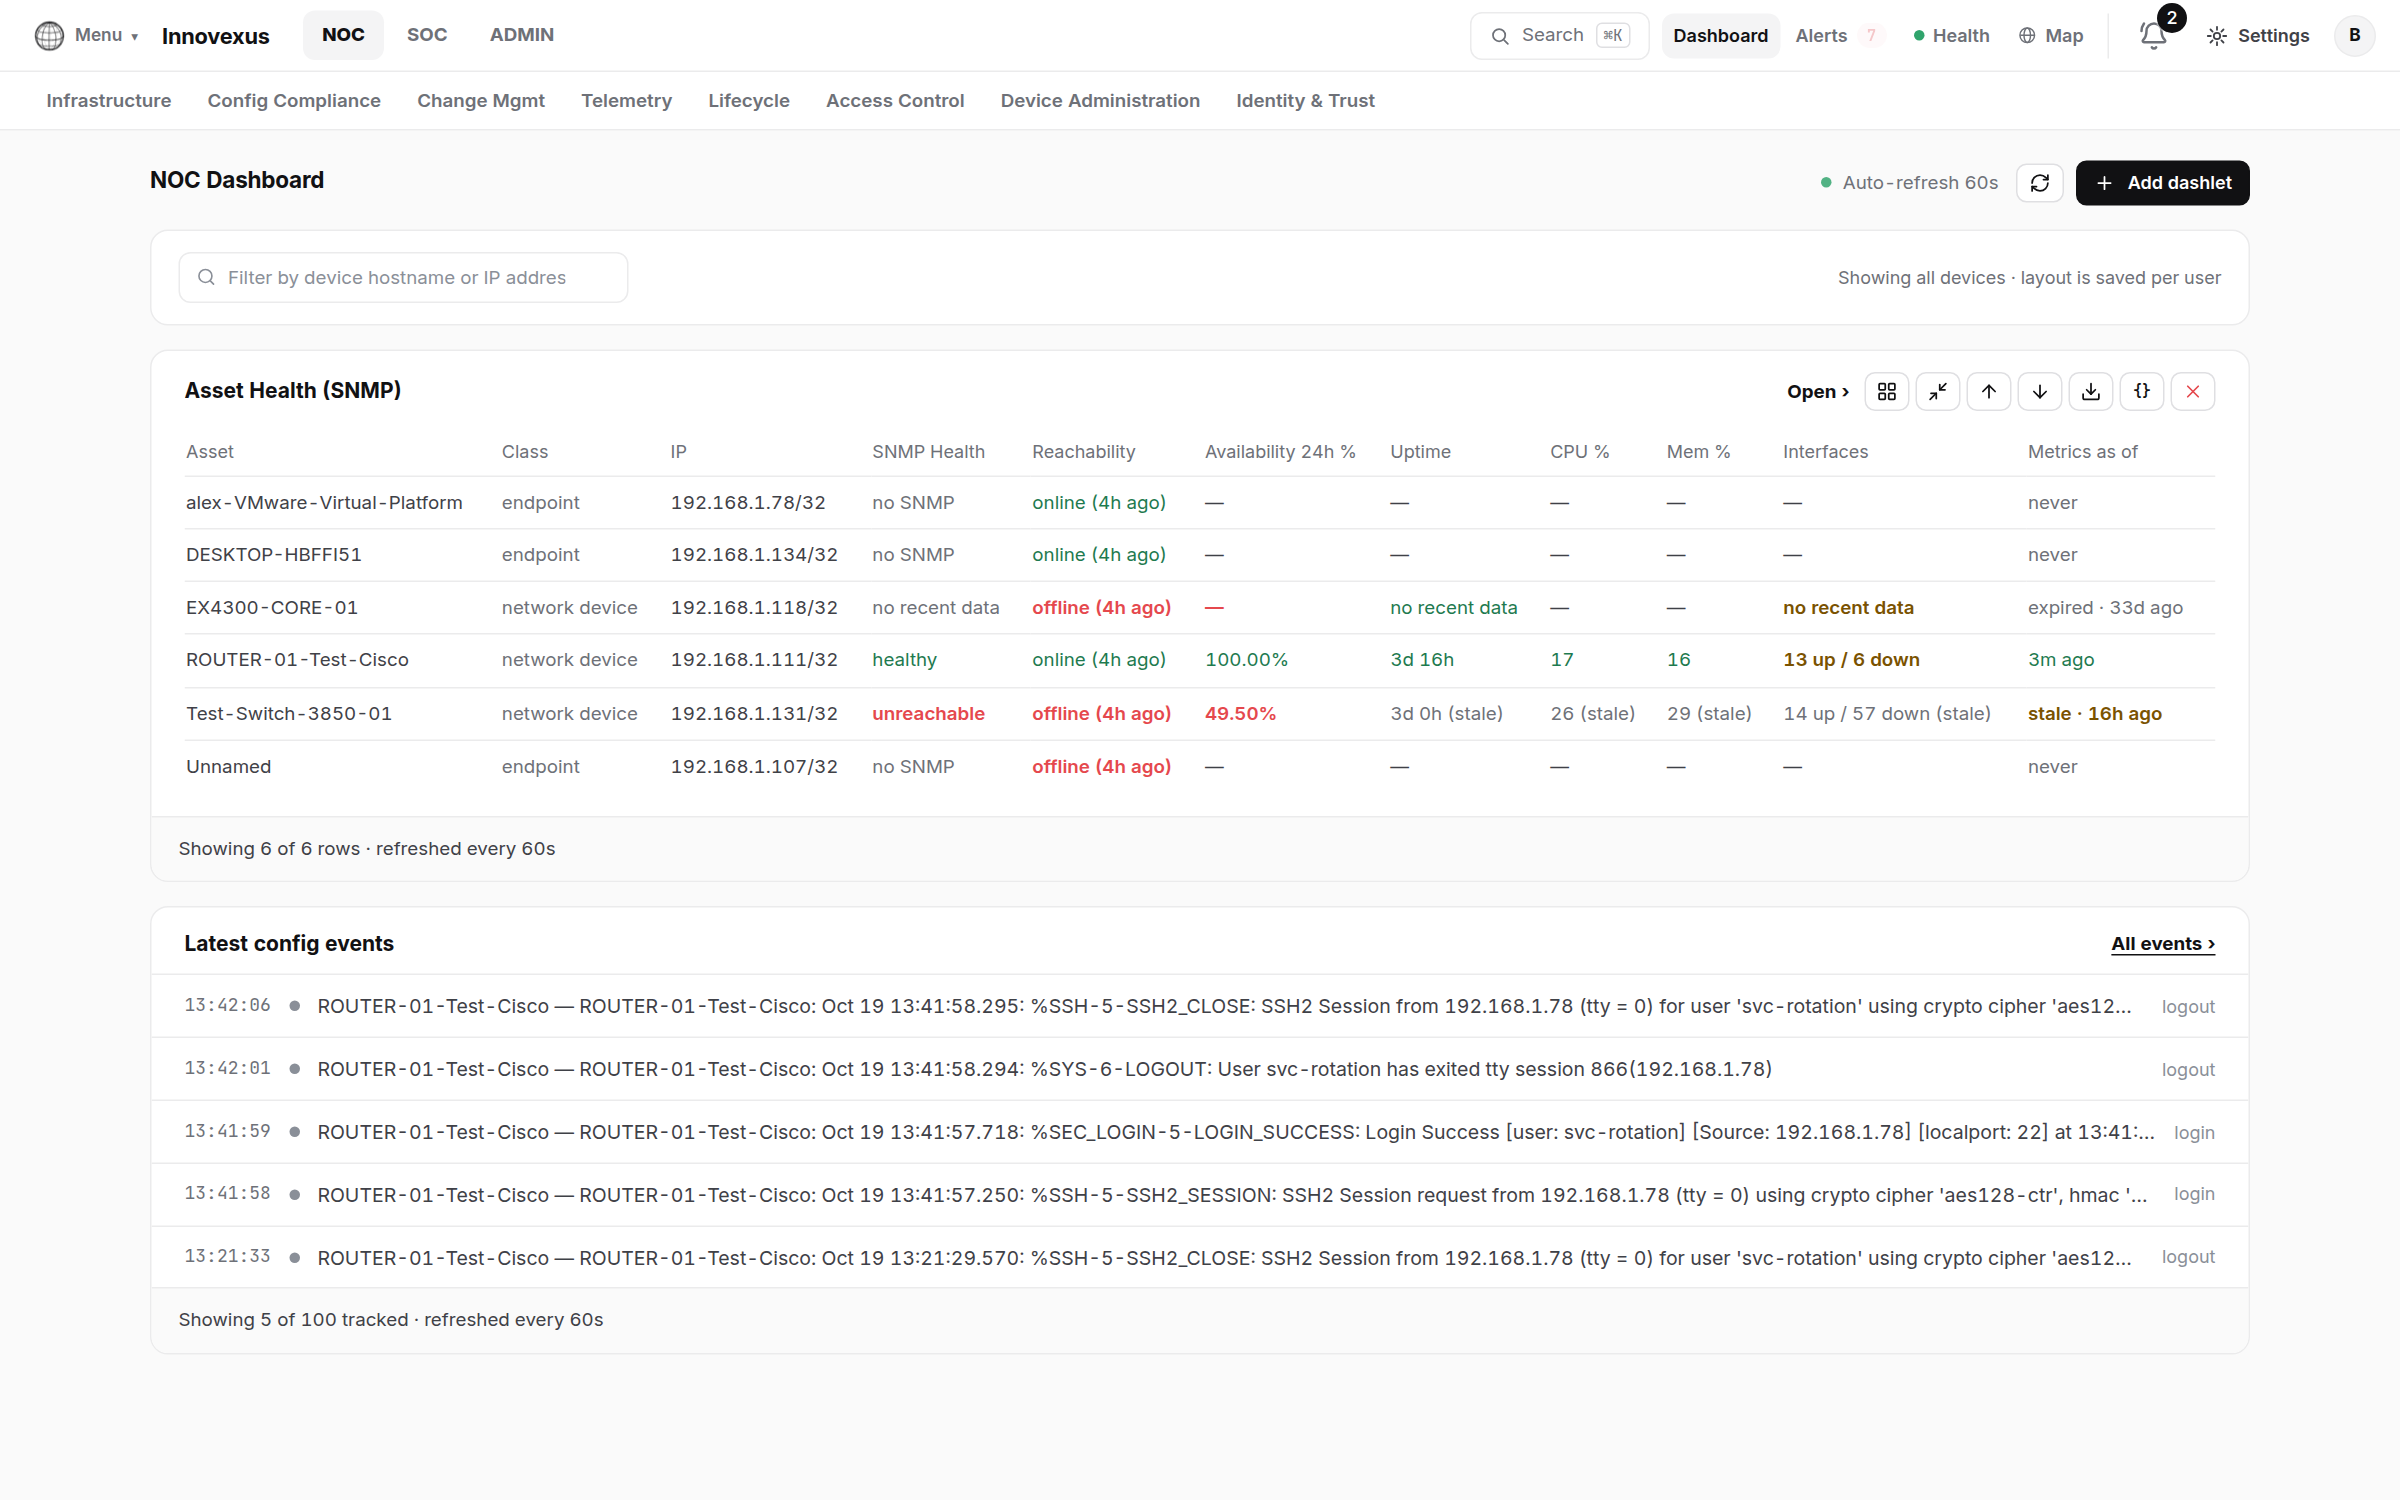Open the Change Mgmt section
Screen dimensions: 2400x1500
[x=481, y=101]
